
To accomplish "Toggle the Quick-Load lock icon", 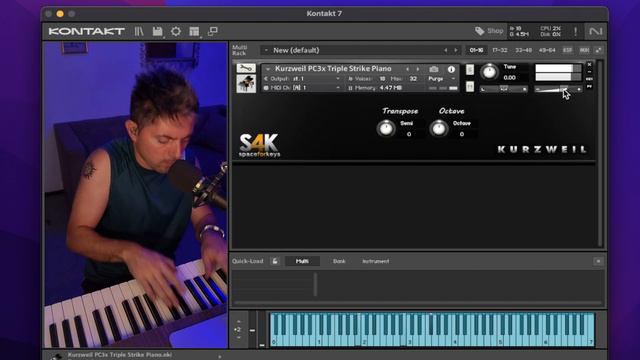I will [x=275, y=261].
